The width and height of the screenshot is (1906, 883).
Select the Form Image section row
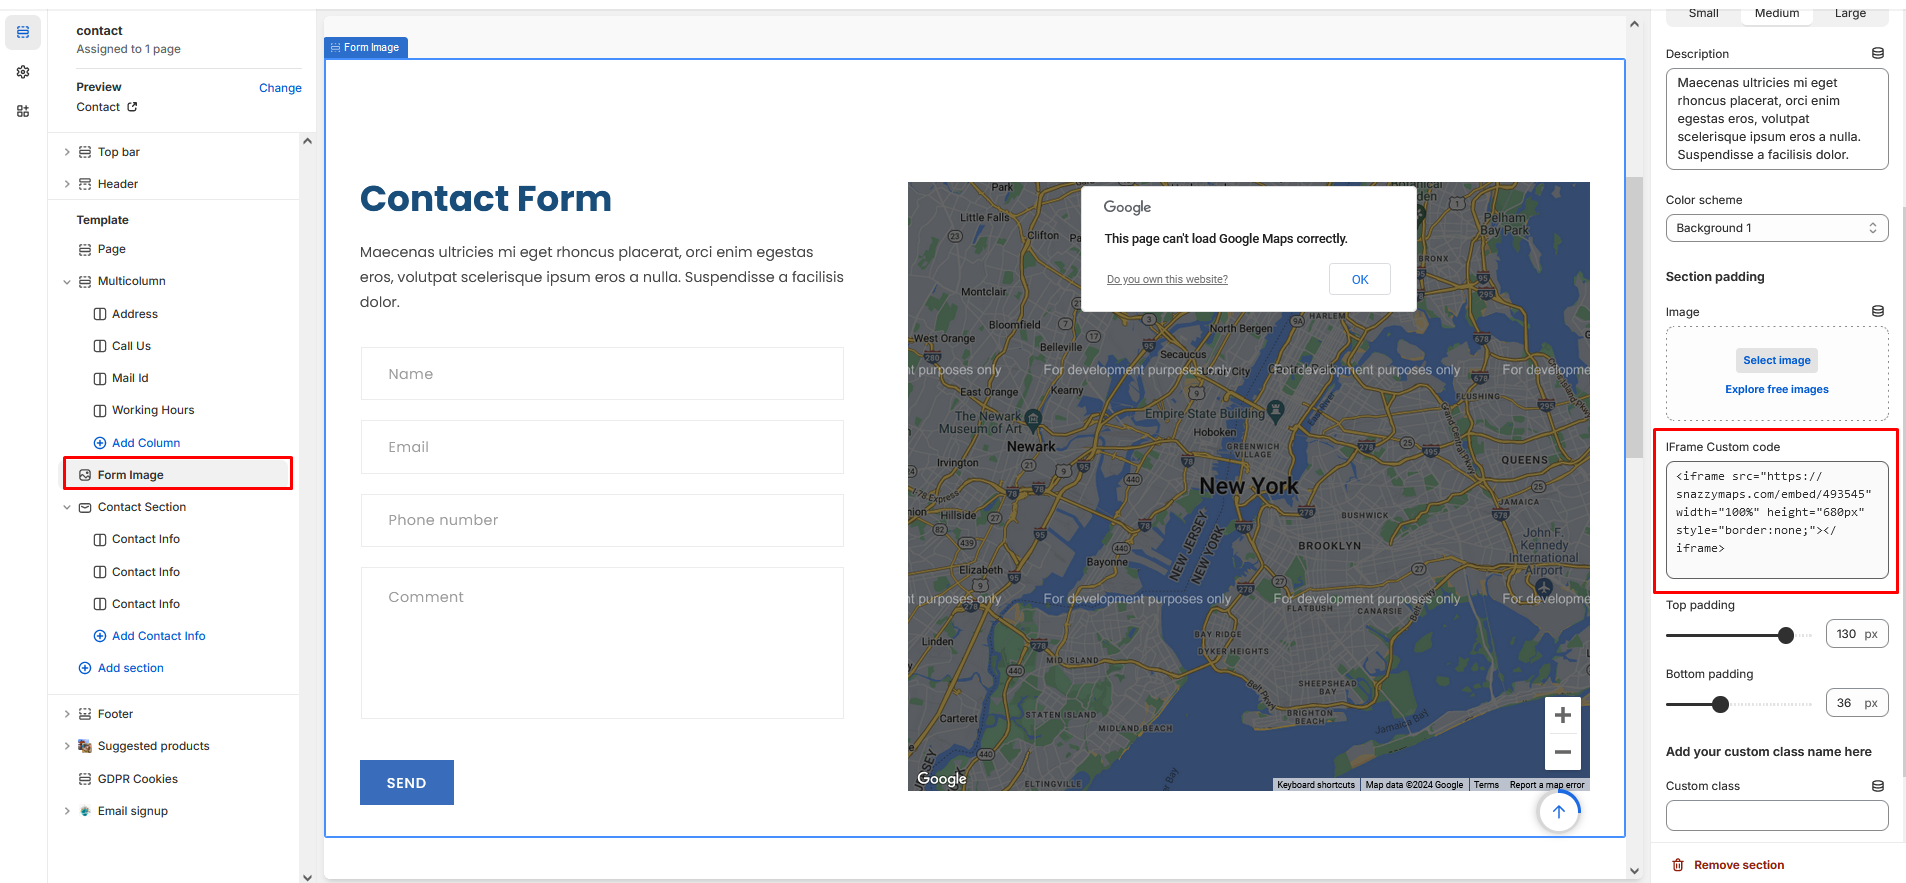(178, 474)
